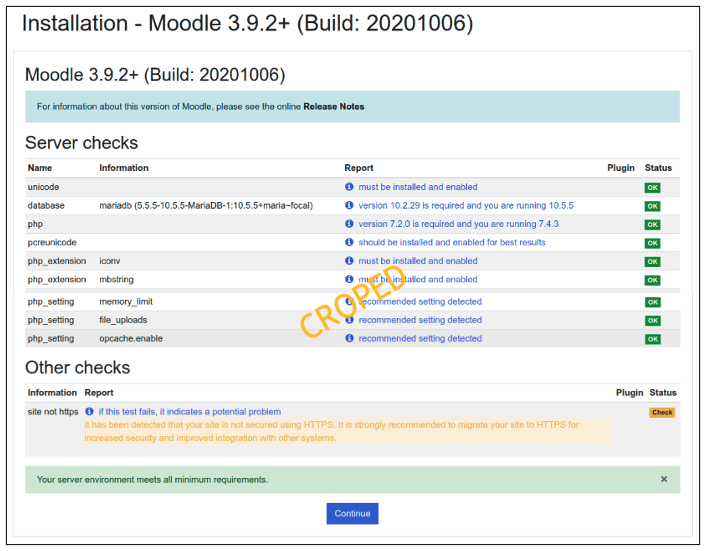Screen dimensions: 706x551
Task: Click the OK status badge for mbstring
Action: coord(652,280)
